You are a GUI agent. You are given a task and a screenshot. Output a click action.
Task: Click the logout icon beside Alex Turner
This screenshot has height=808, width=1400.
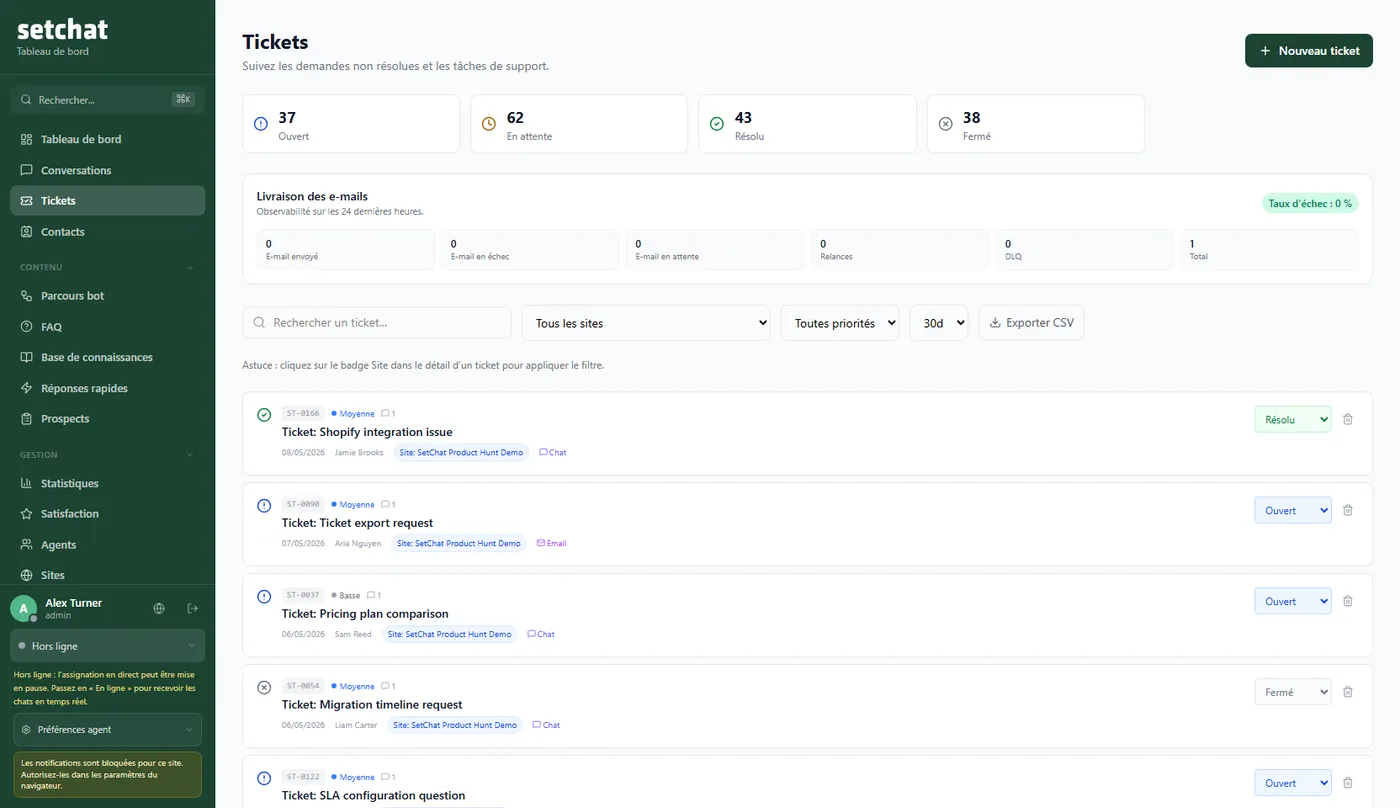coord(193,608)
